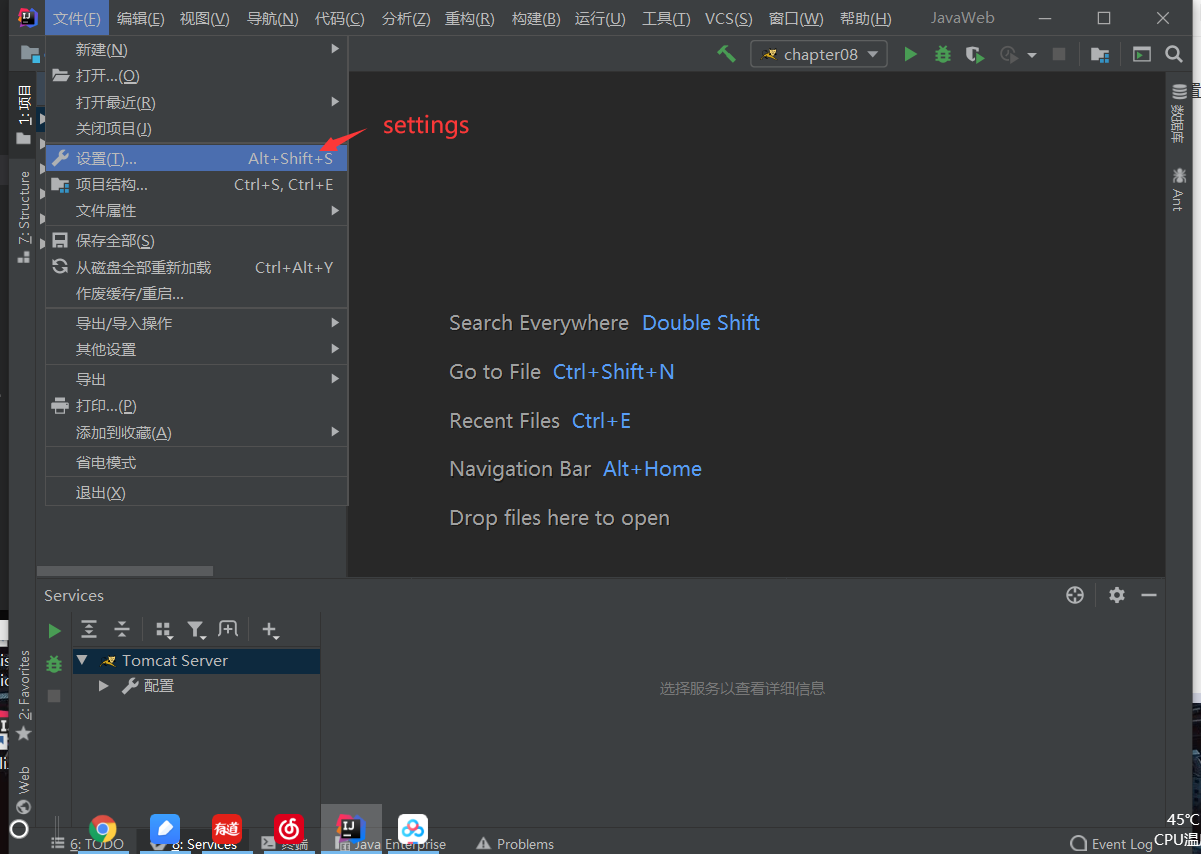Run chapter08 with coverage using the shield icon
1201x854 pixels.
pyautogui.click(x=974, y=54)
